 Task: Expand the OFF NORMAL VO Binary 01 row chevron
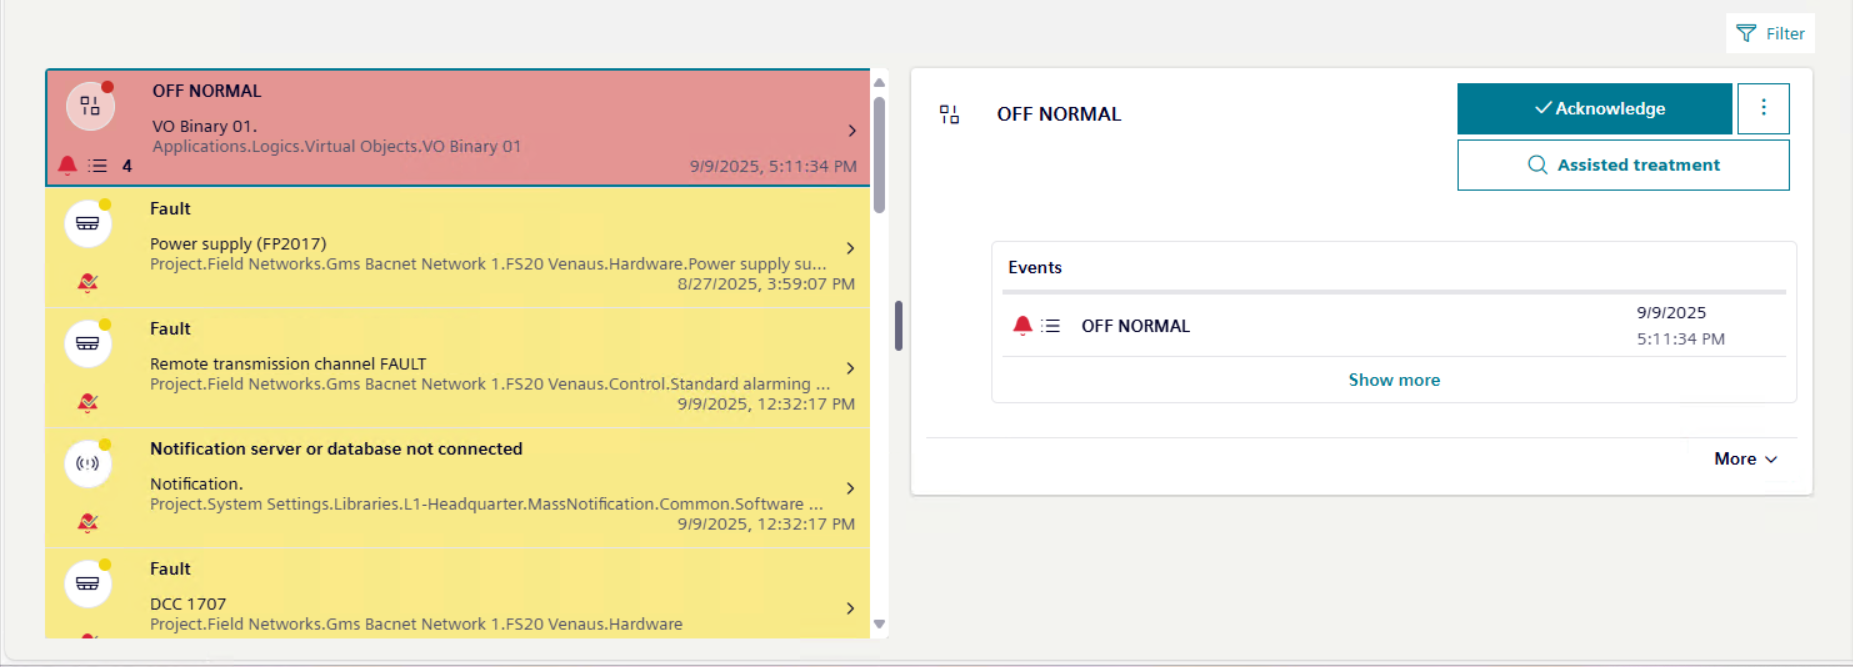point(852,130)
